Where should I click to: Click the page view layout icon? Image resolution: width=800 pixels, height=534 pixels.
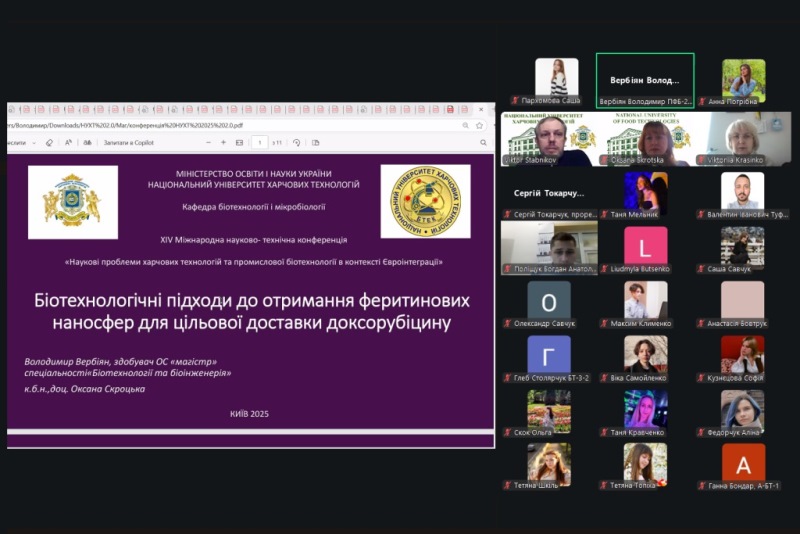(315, 142)
